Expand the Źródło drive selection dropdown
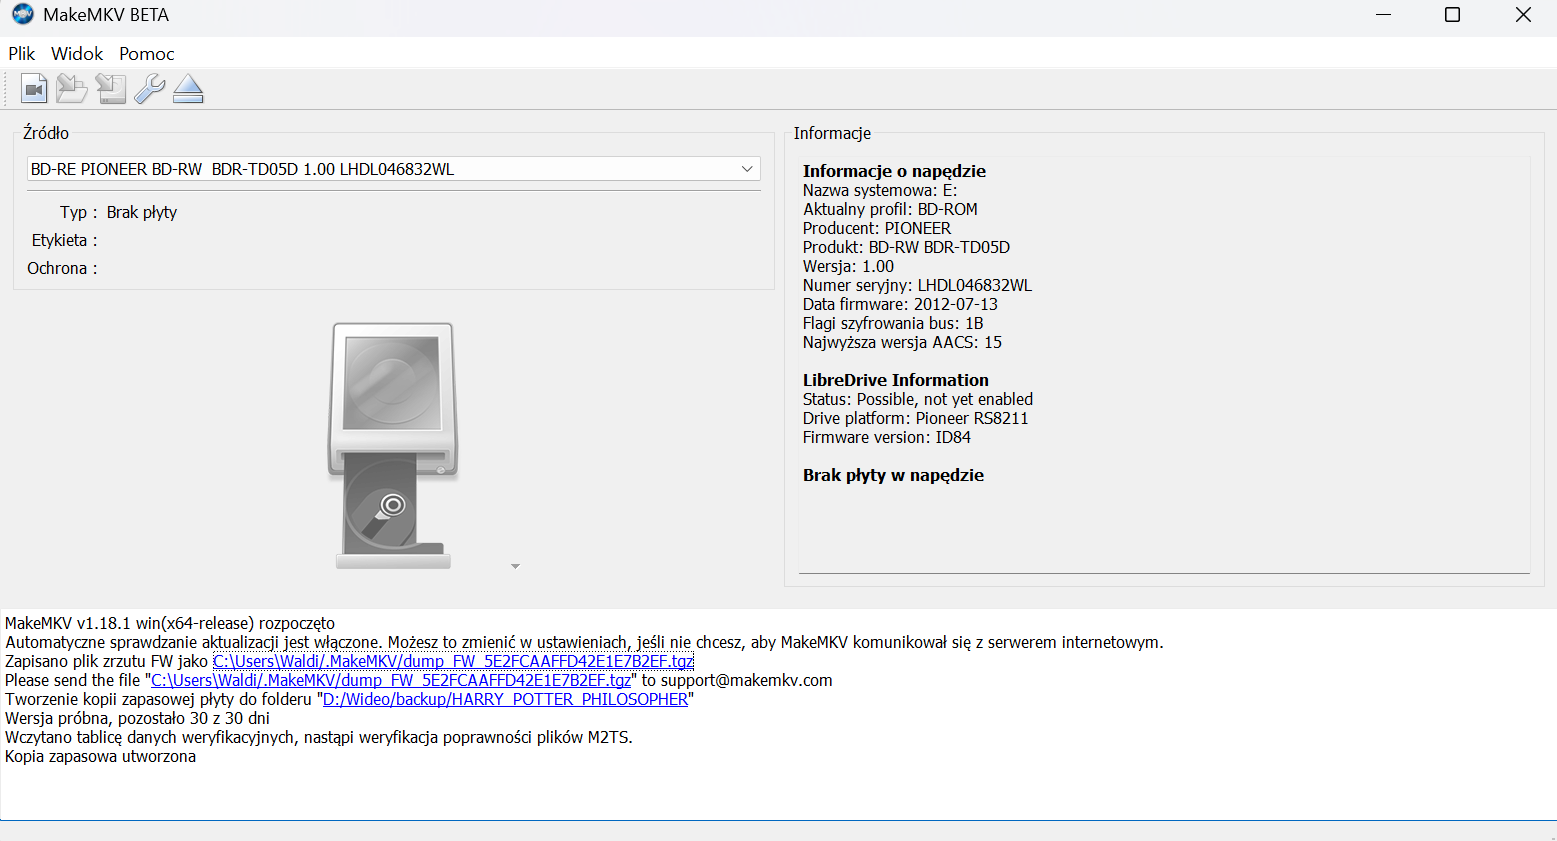Viewport: 1557px width, 841px height. tap(746, 169)
